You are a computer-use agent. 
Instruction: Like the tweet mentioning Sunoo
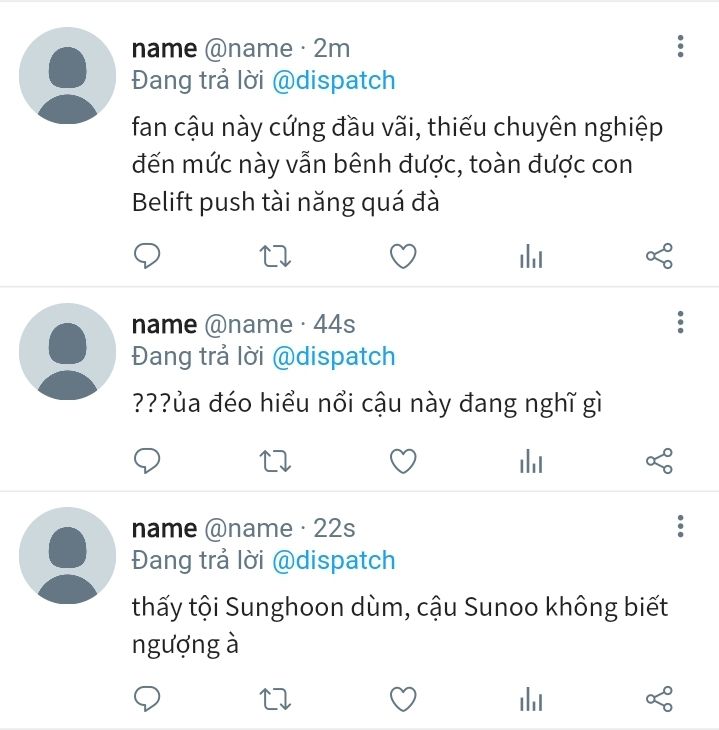click(403, 699)
